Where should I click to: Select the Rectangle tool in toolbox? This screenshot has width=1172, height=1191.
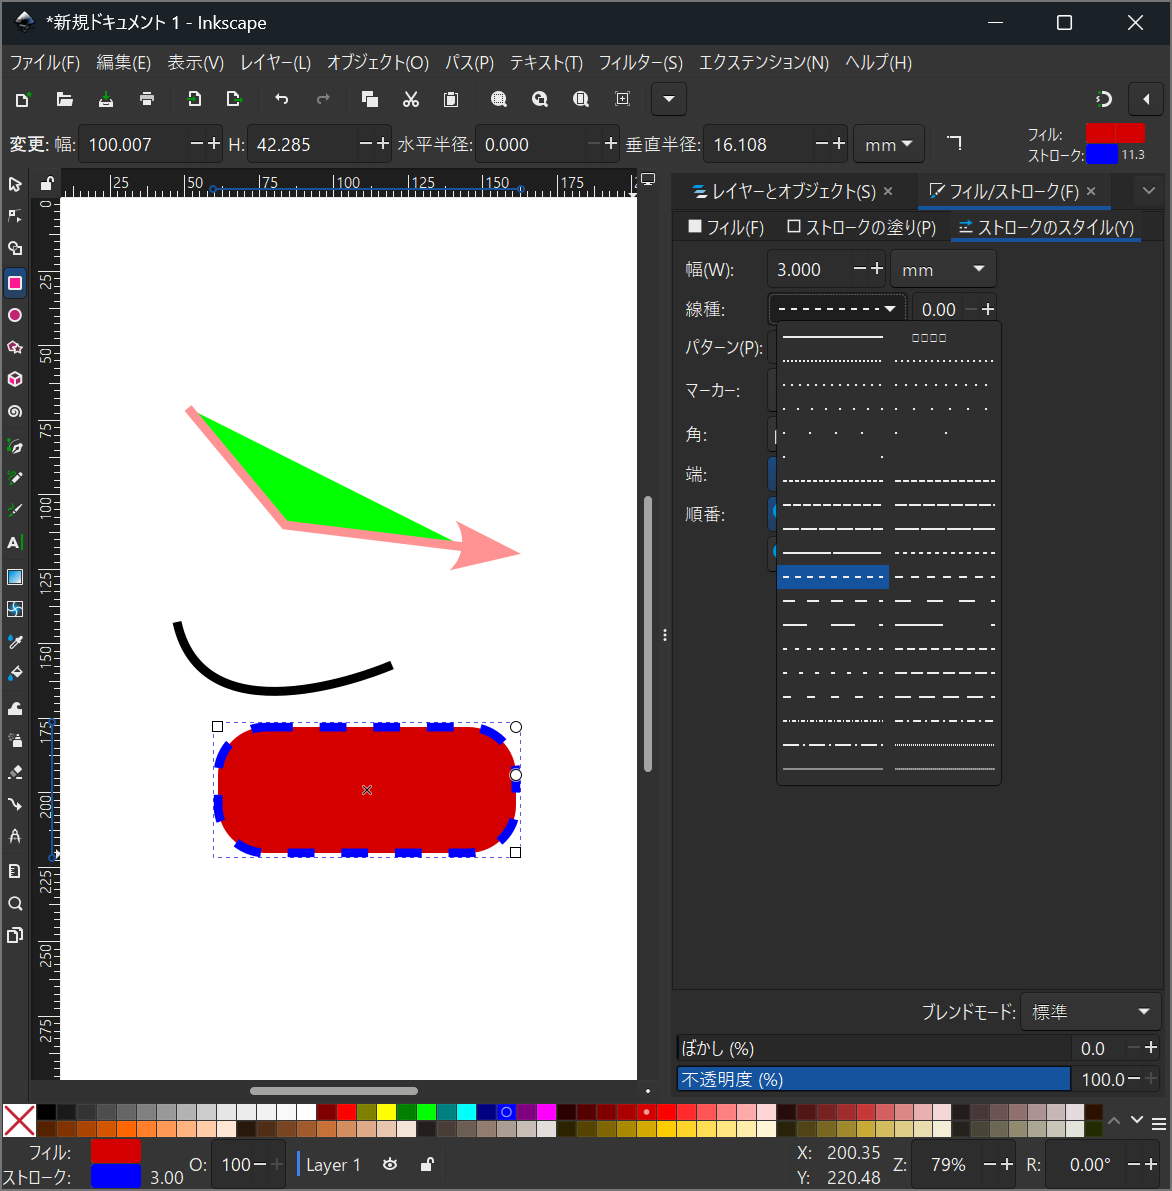coord(15,283)
